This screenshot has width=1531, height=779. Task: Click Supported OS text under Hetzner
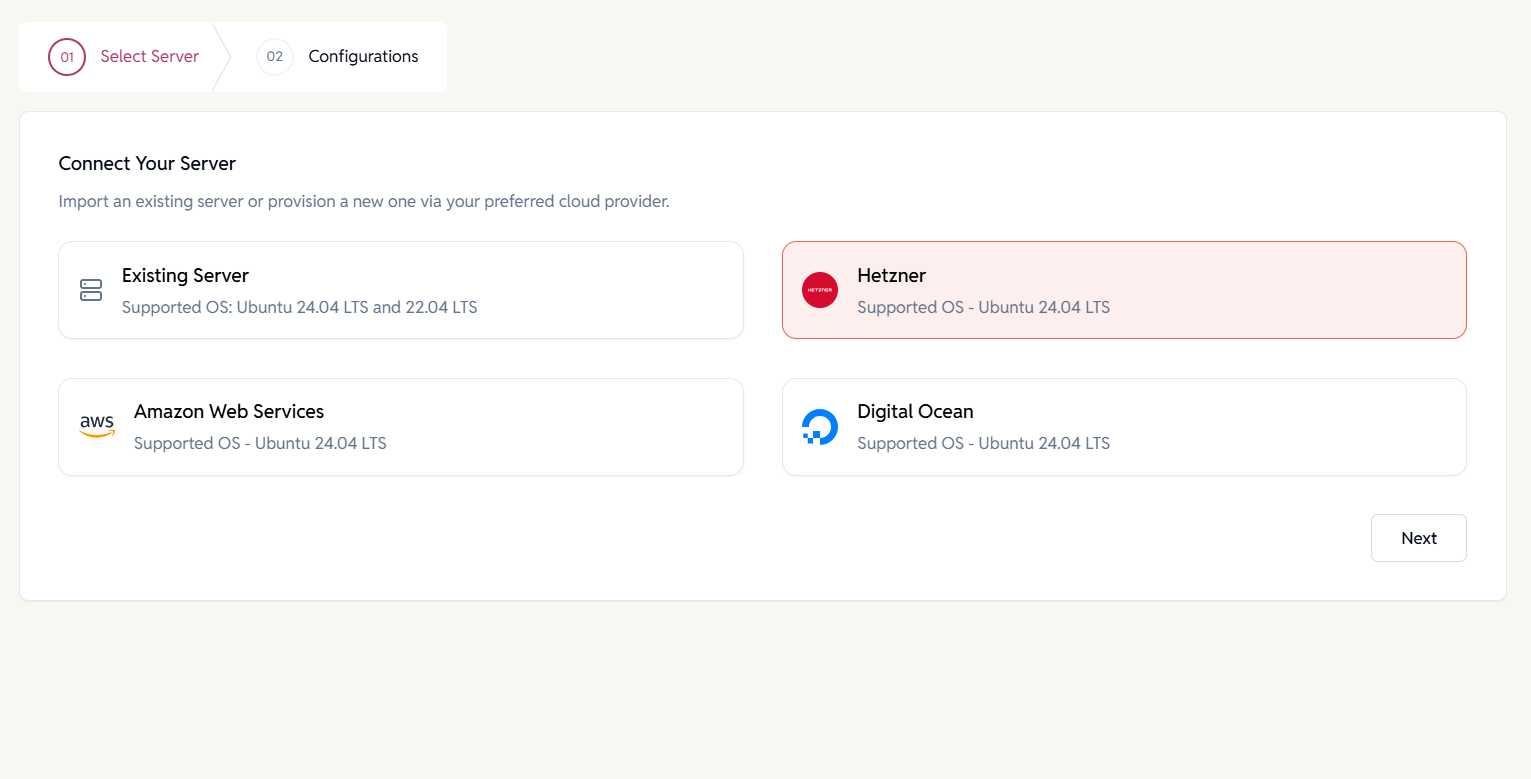983,308
